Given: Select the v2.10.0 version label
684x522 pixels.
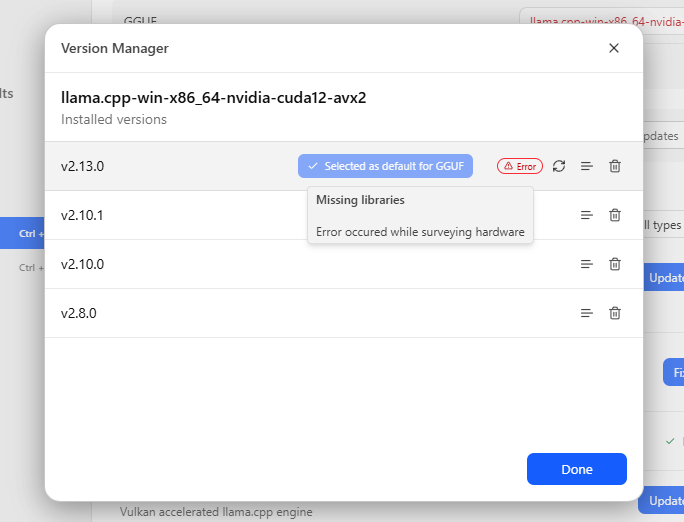Looking at the screenshot, I should 82,264.
